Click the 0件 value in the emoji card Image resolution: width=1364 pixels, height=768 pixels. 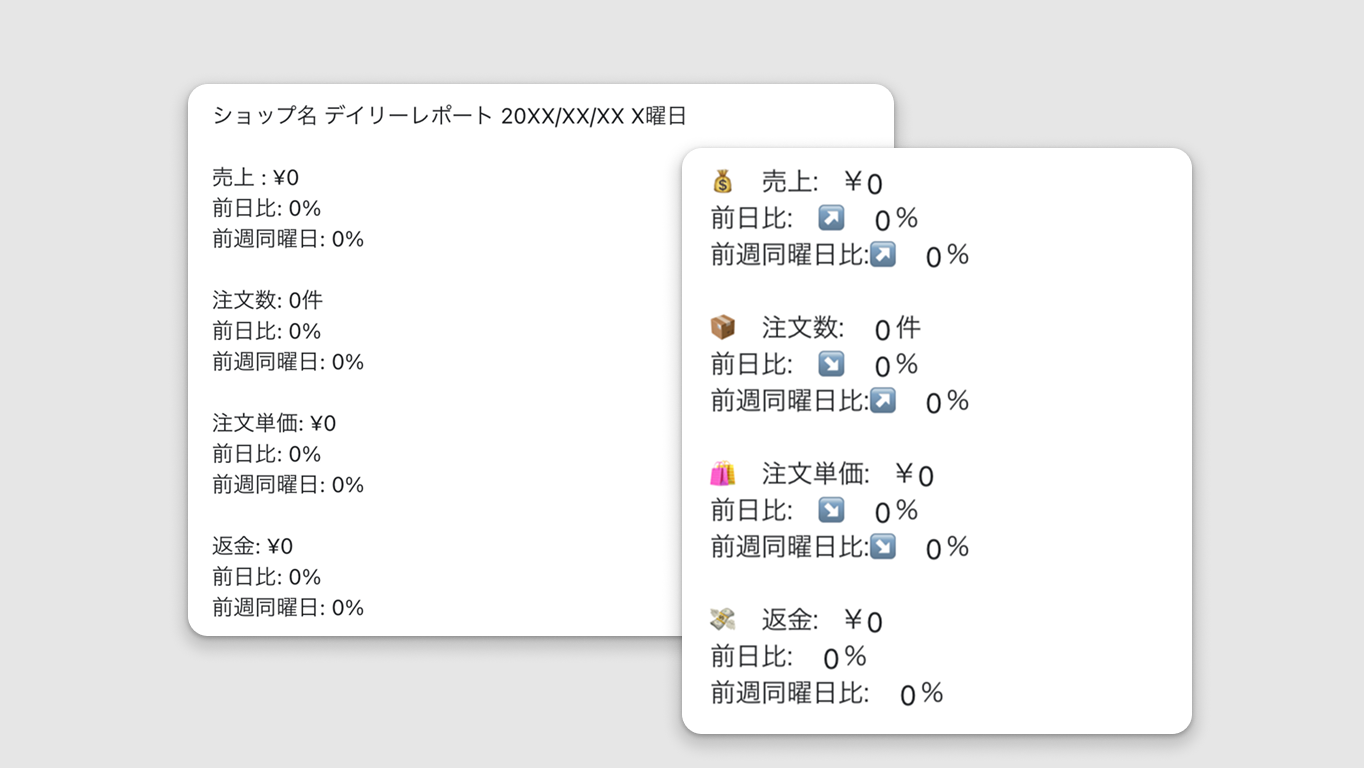click(897, 328)
